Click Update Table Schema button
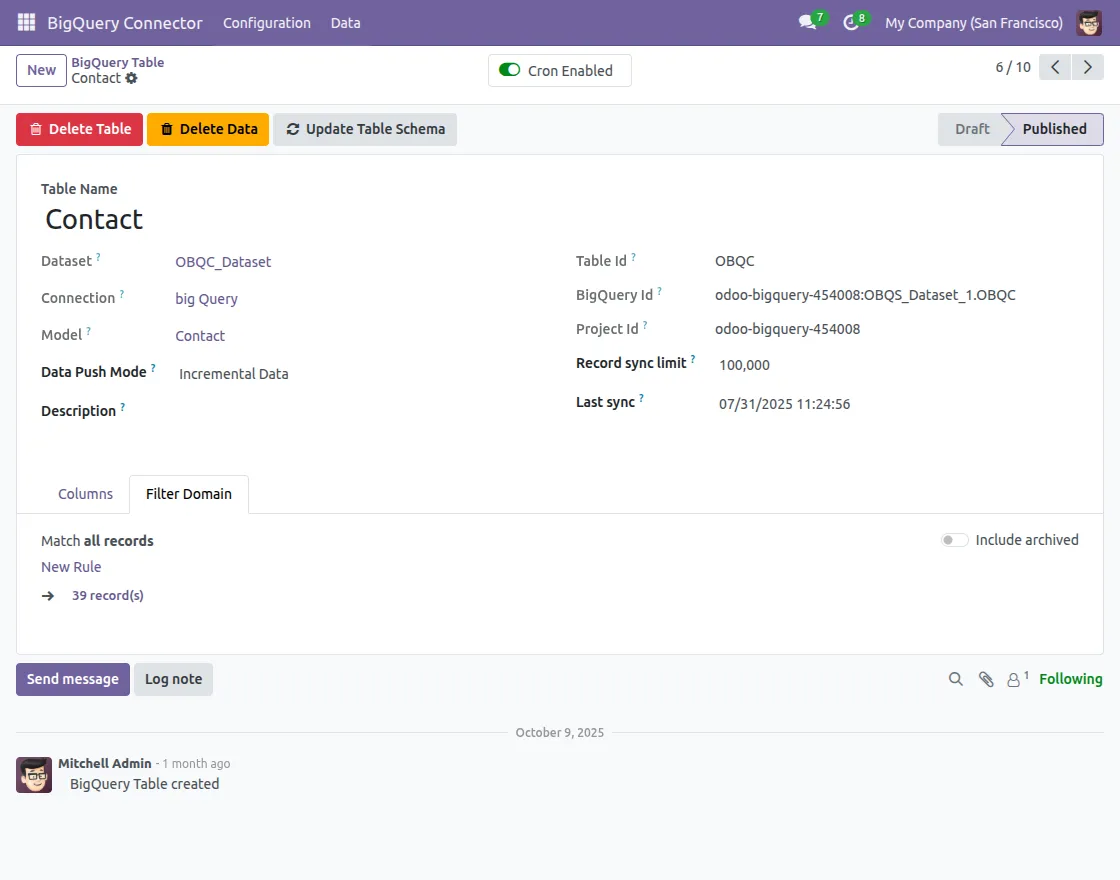1120x880 pixels. point(365,129)
